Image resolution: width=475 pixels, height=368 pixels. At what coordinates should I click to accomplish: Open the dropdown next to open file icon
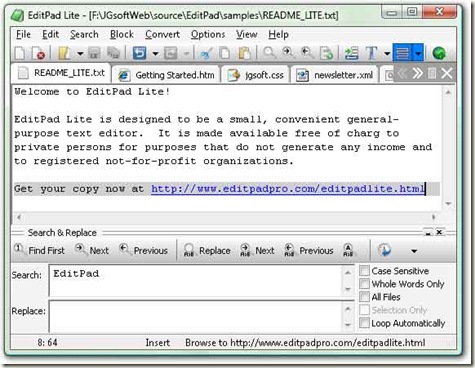[x=80, y=54]
